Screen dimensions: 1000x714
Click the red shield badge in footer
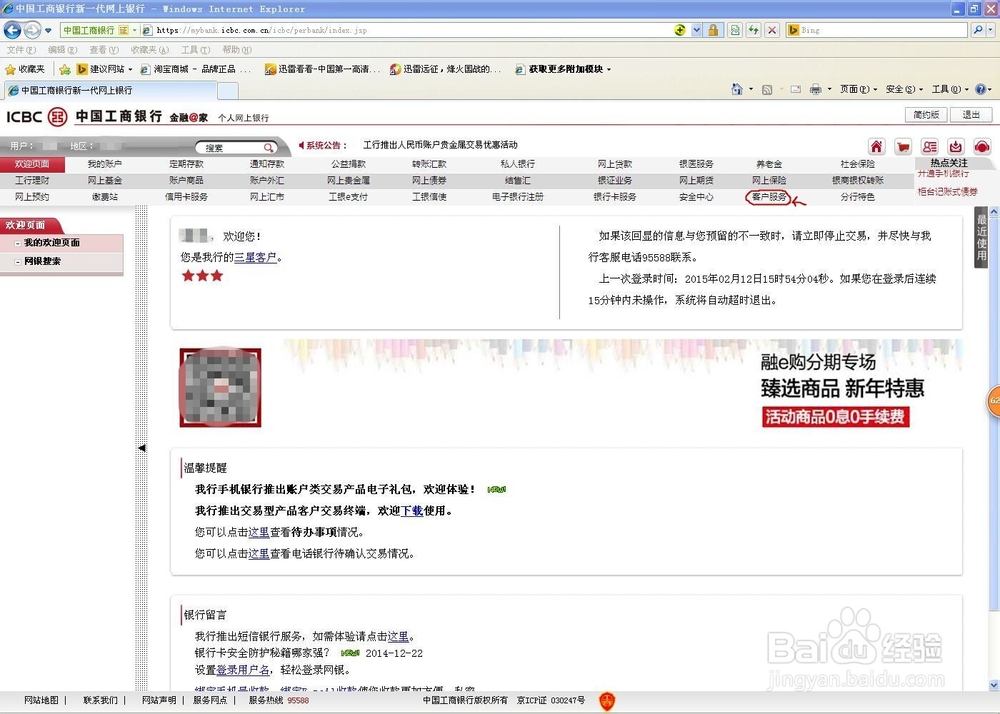[608, 701]
